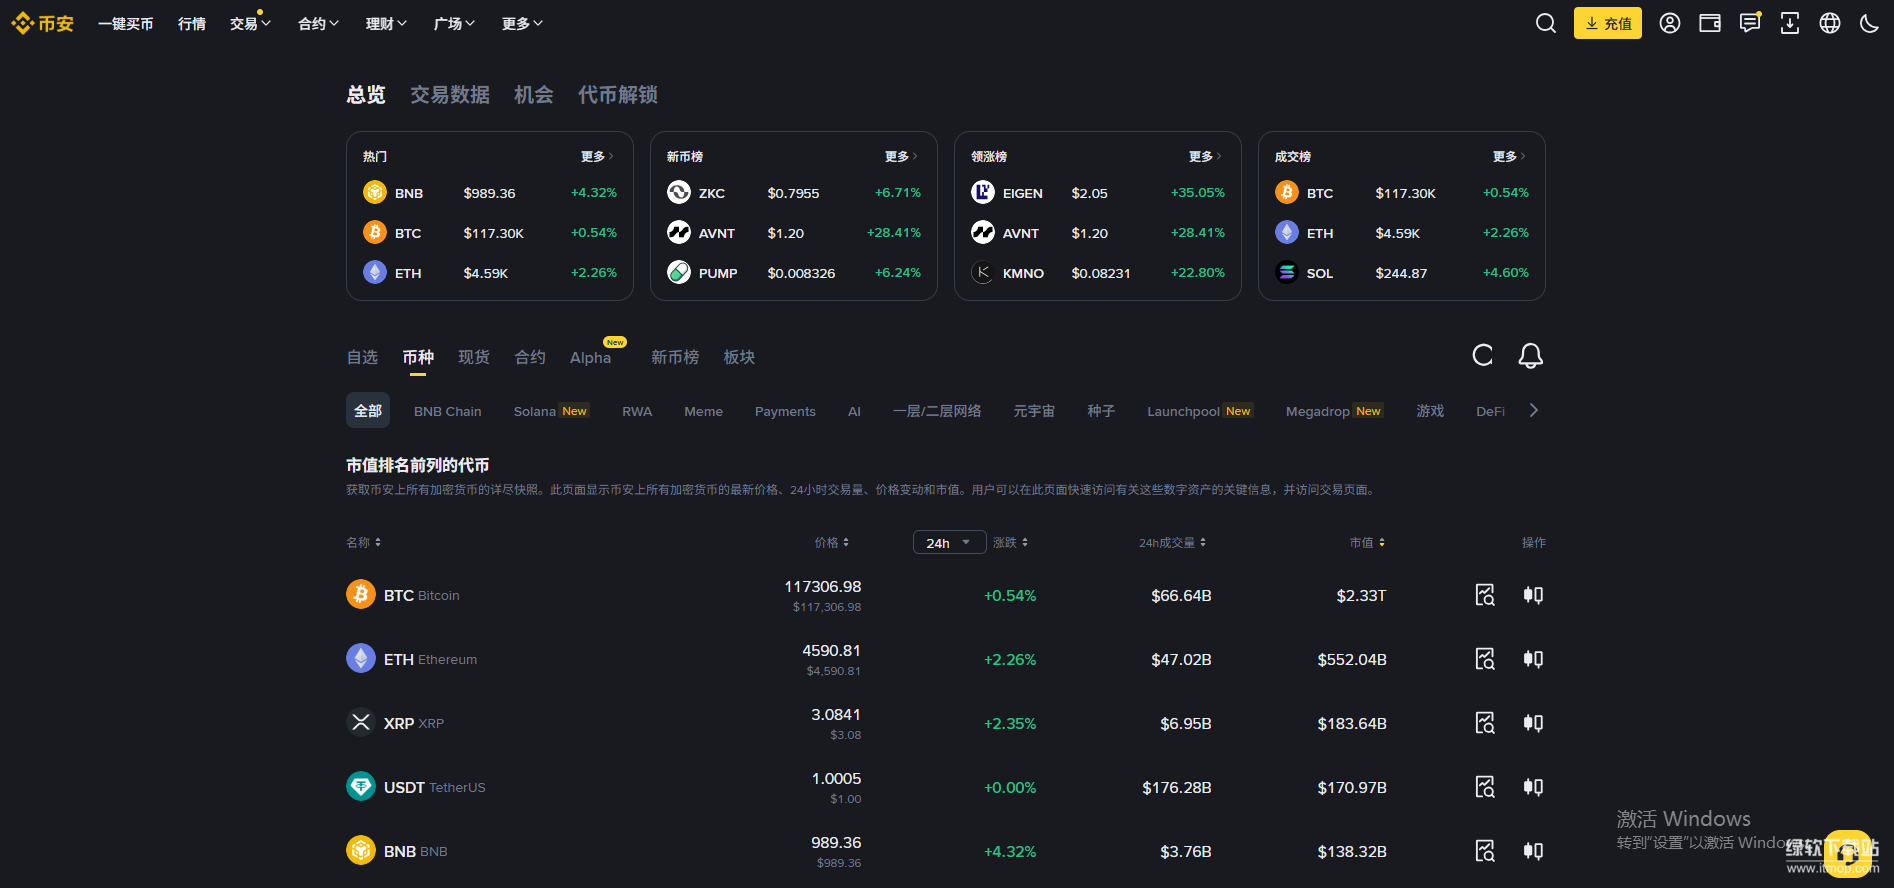This screenshot has width=1894, height=888.
Task: Open USDT row trade candlestick icon
Action: pos(1533,787)
